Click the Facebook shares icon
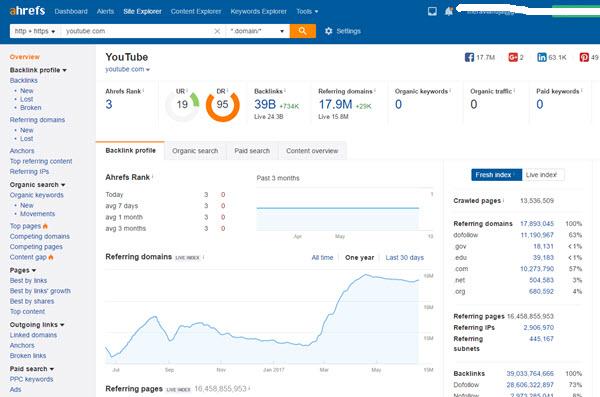This screenshot has height=397, width=600. [x=469, y=57]
